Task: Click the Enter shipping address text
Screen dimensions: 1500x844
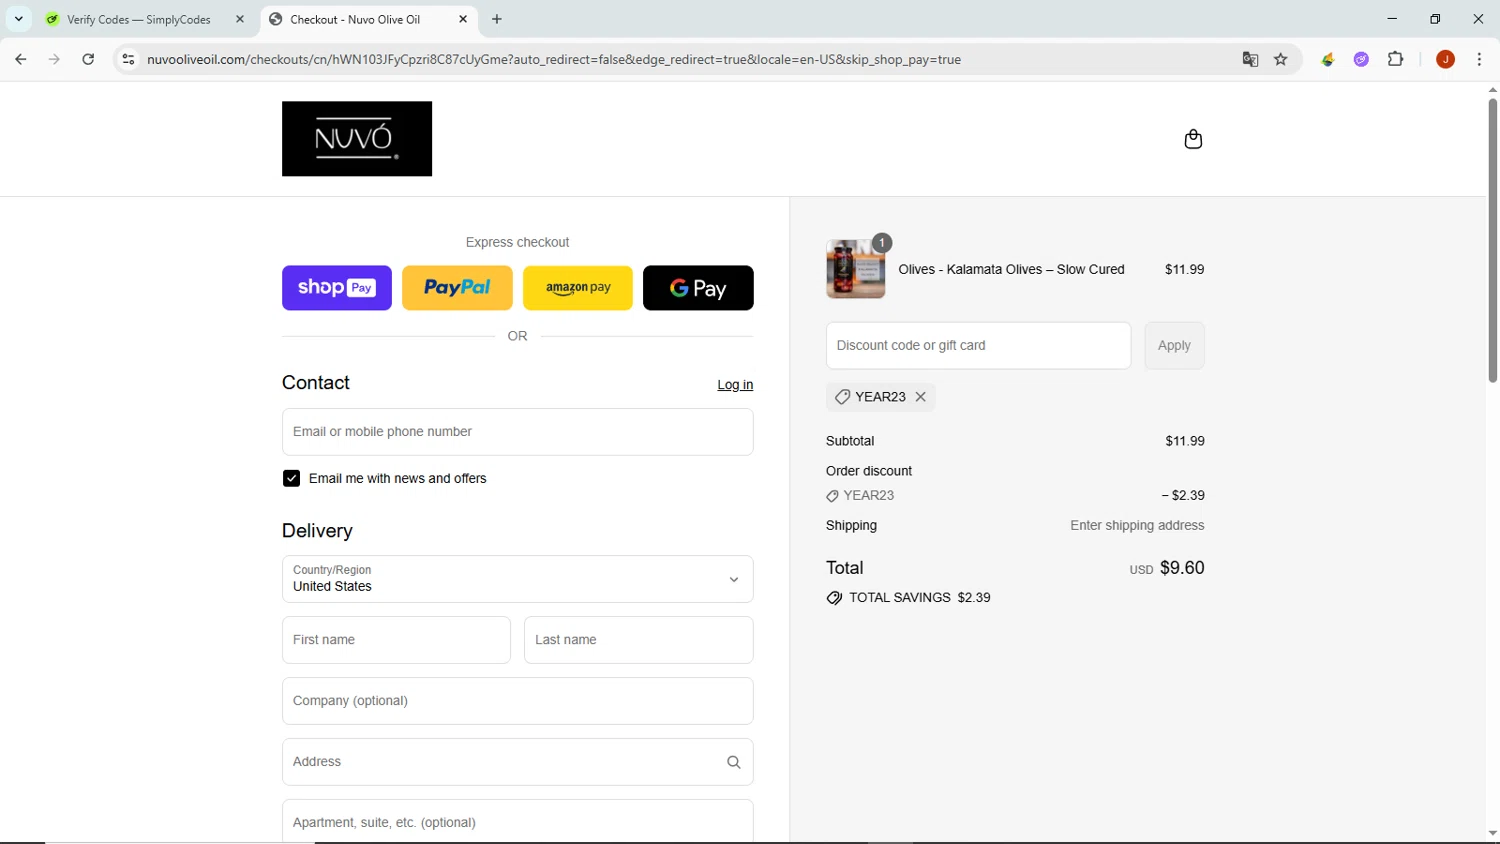Action: point(1137,525)
